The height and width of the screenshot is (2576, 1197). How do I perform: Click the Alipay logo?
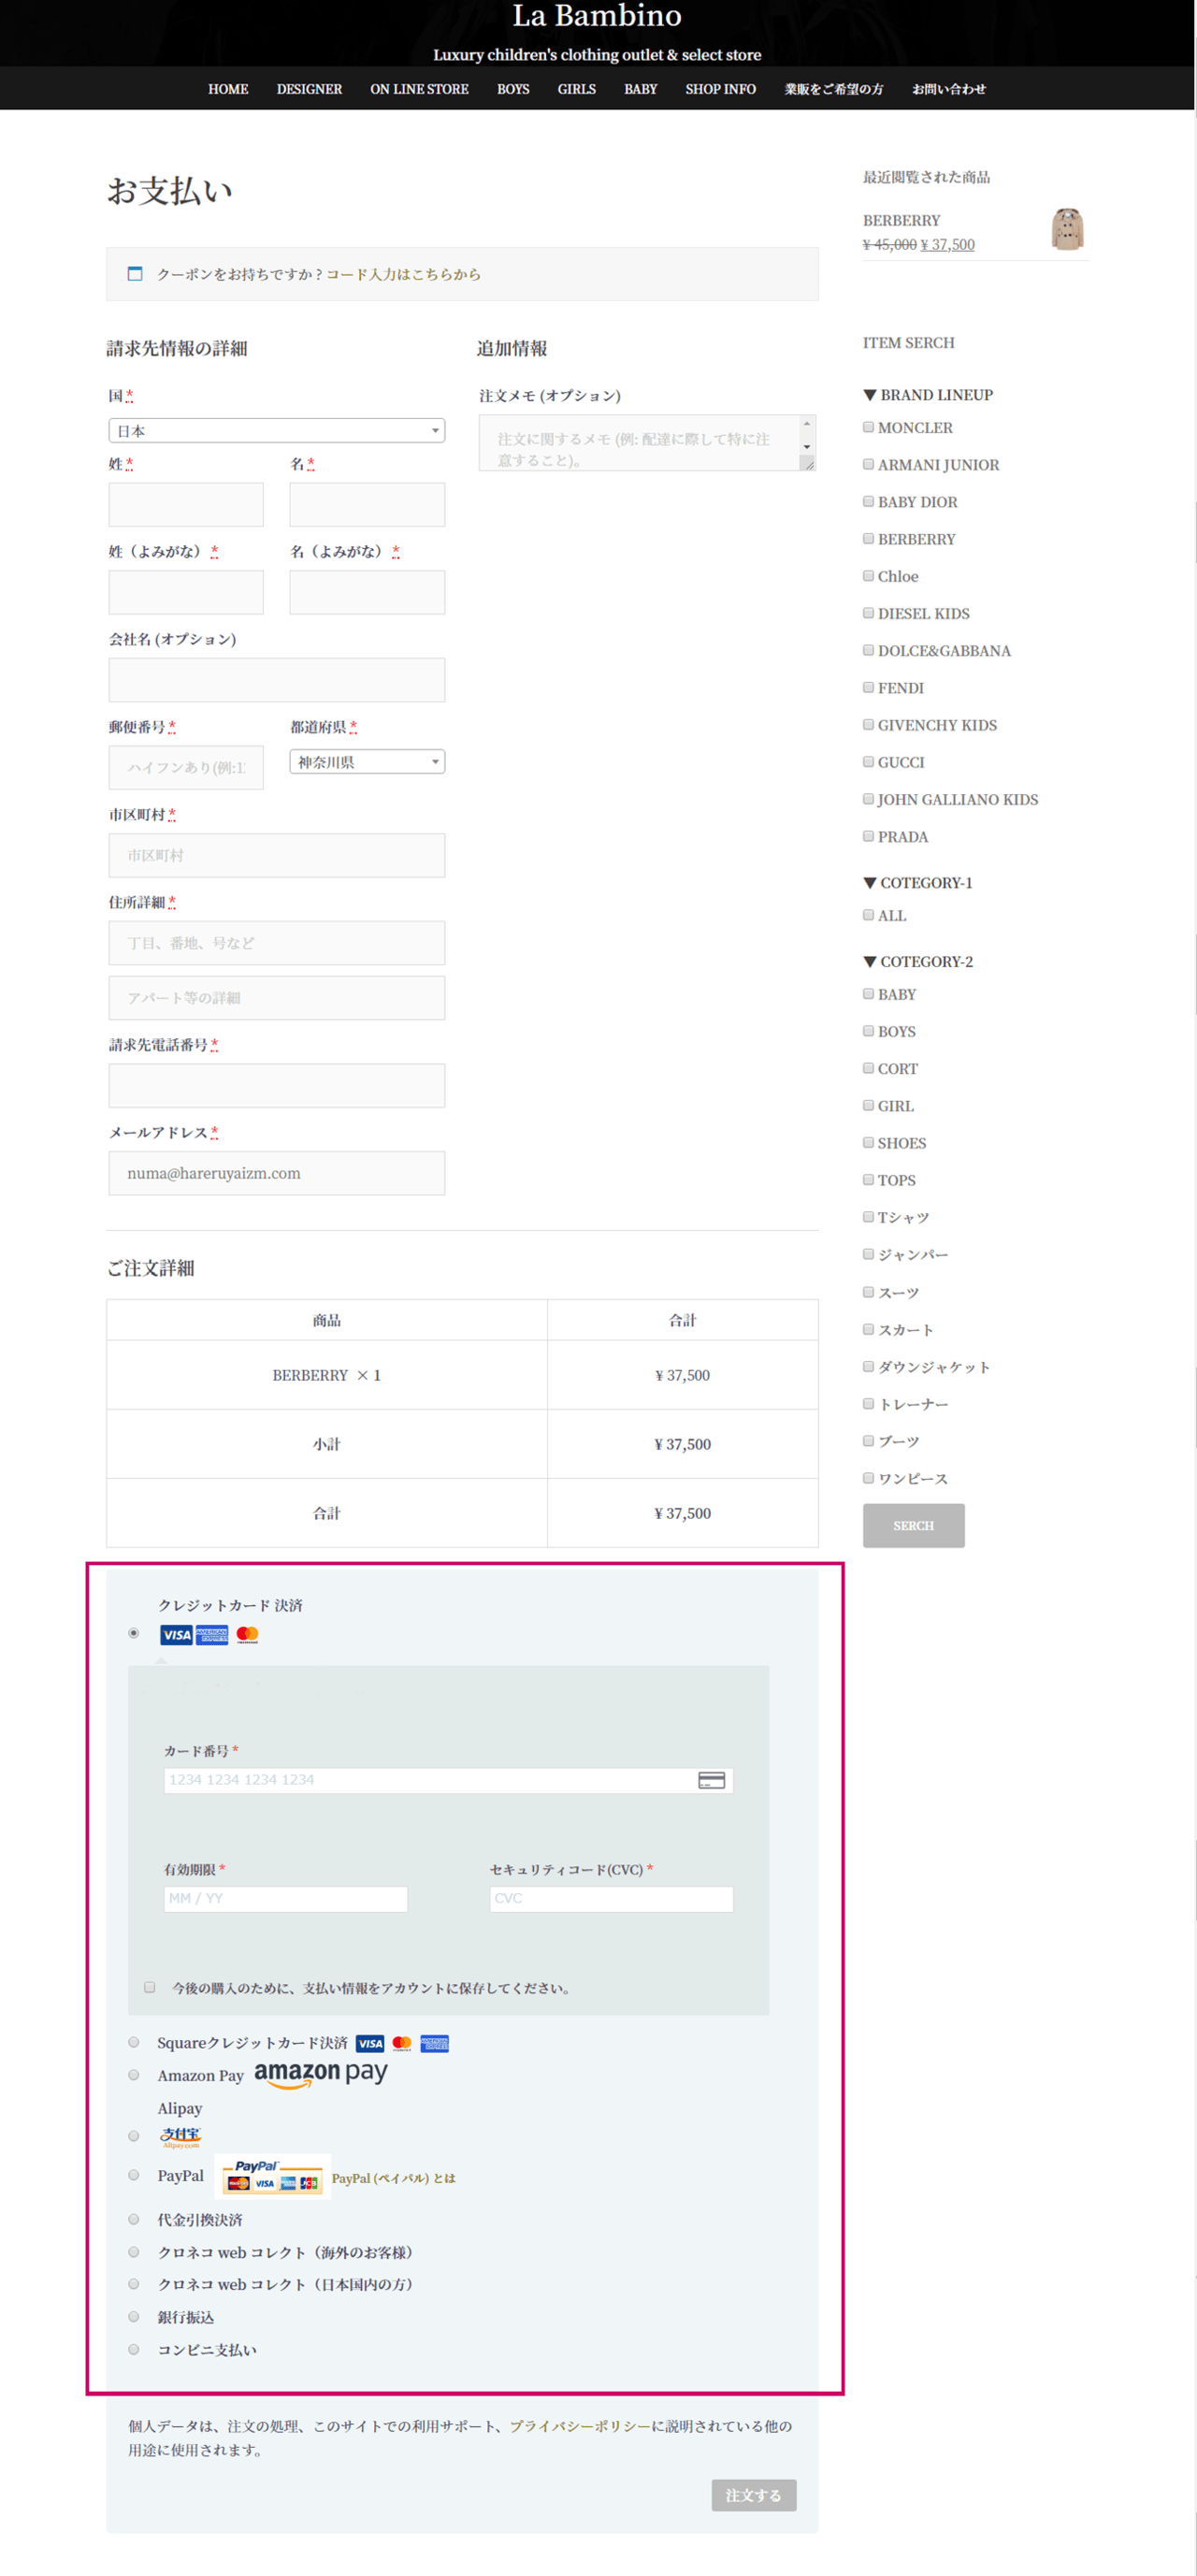(181, 2137)
